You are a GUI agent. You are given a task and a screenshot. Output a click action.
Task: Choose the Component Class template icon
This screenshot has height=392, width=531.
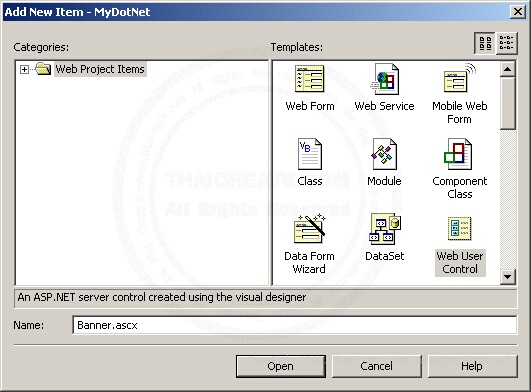[x=458, y=154]
